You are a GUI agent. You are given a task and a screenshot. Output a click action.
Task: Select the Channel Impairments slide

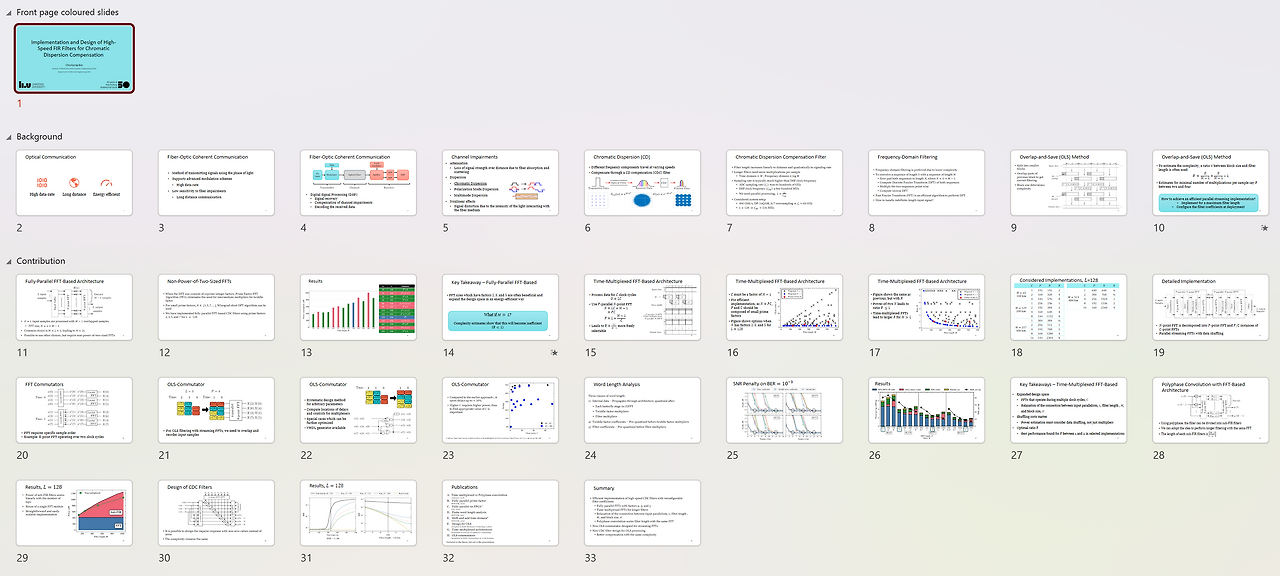click(x=501, y=183)
